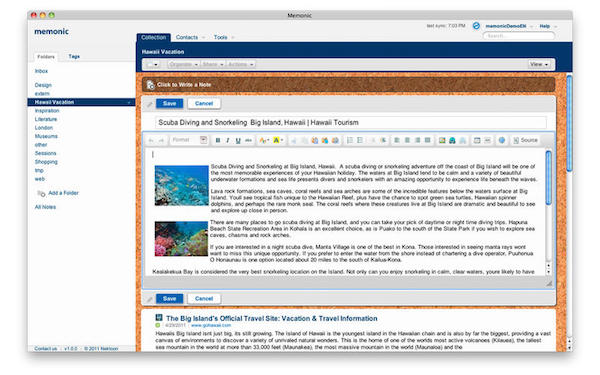Toggle strikethrough formatting

[248, 140]
